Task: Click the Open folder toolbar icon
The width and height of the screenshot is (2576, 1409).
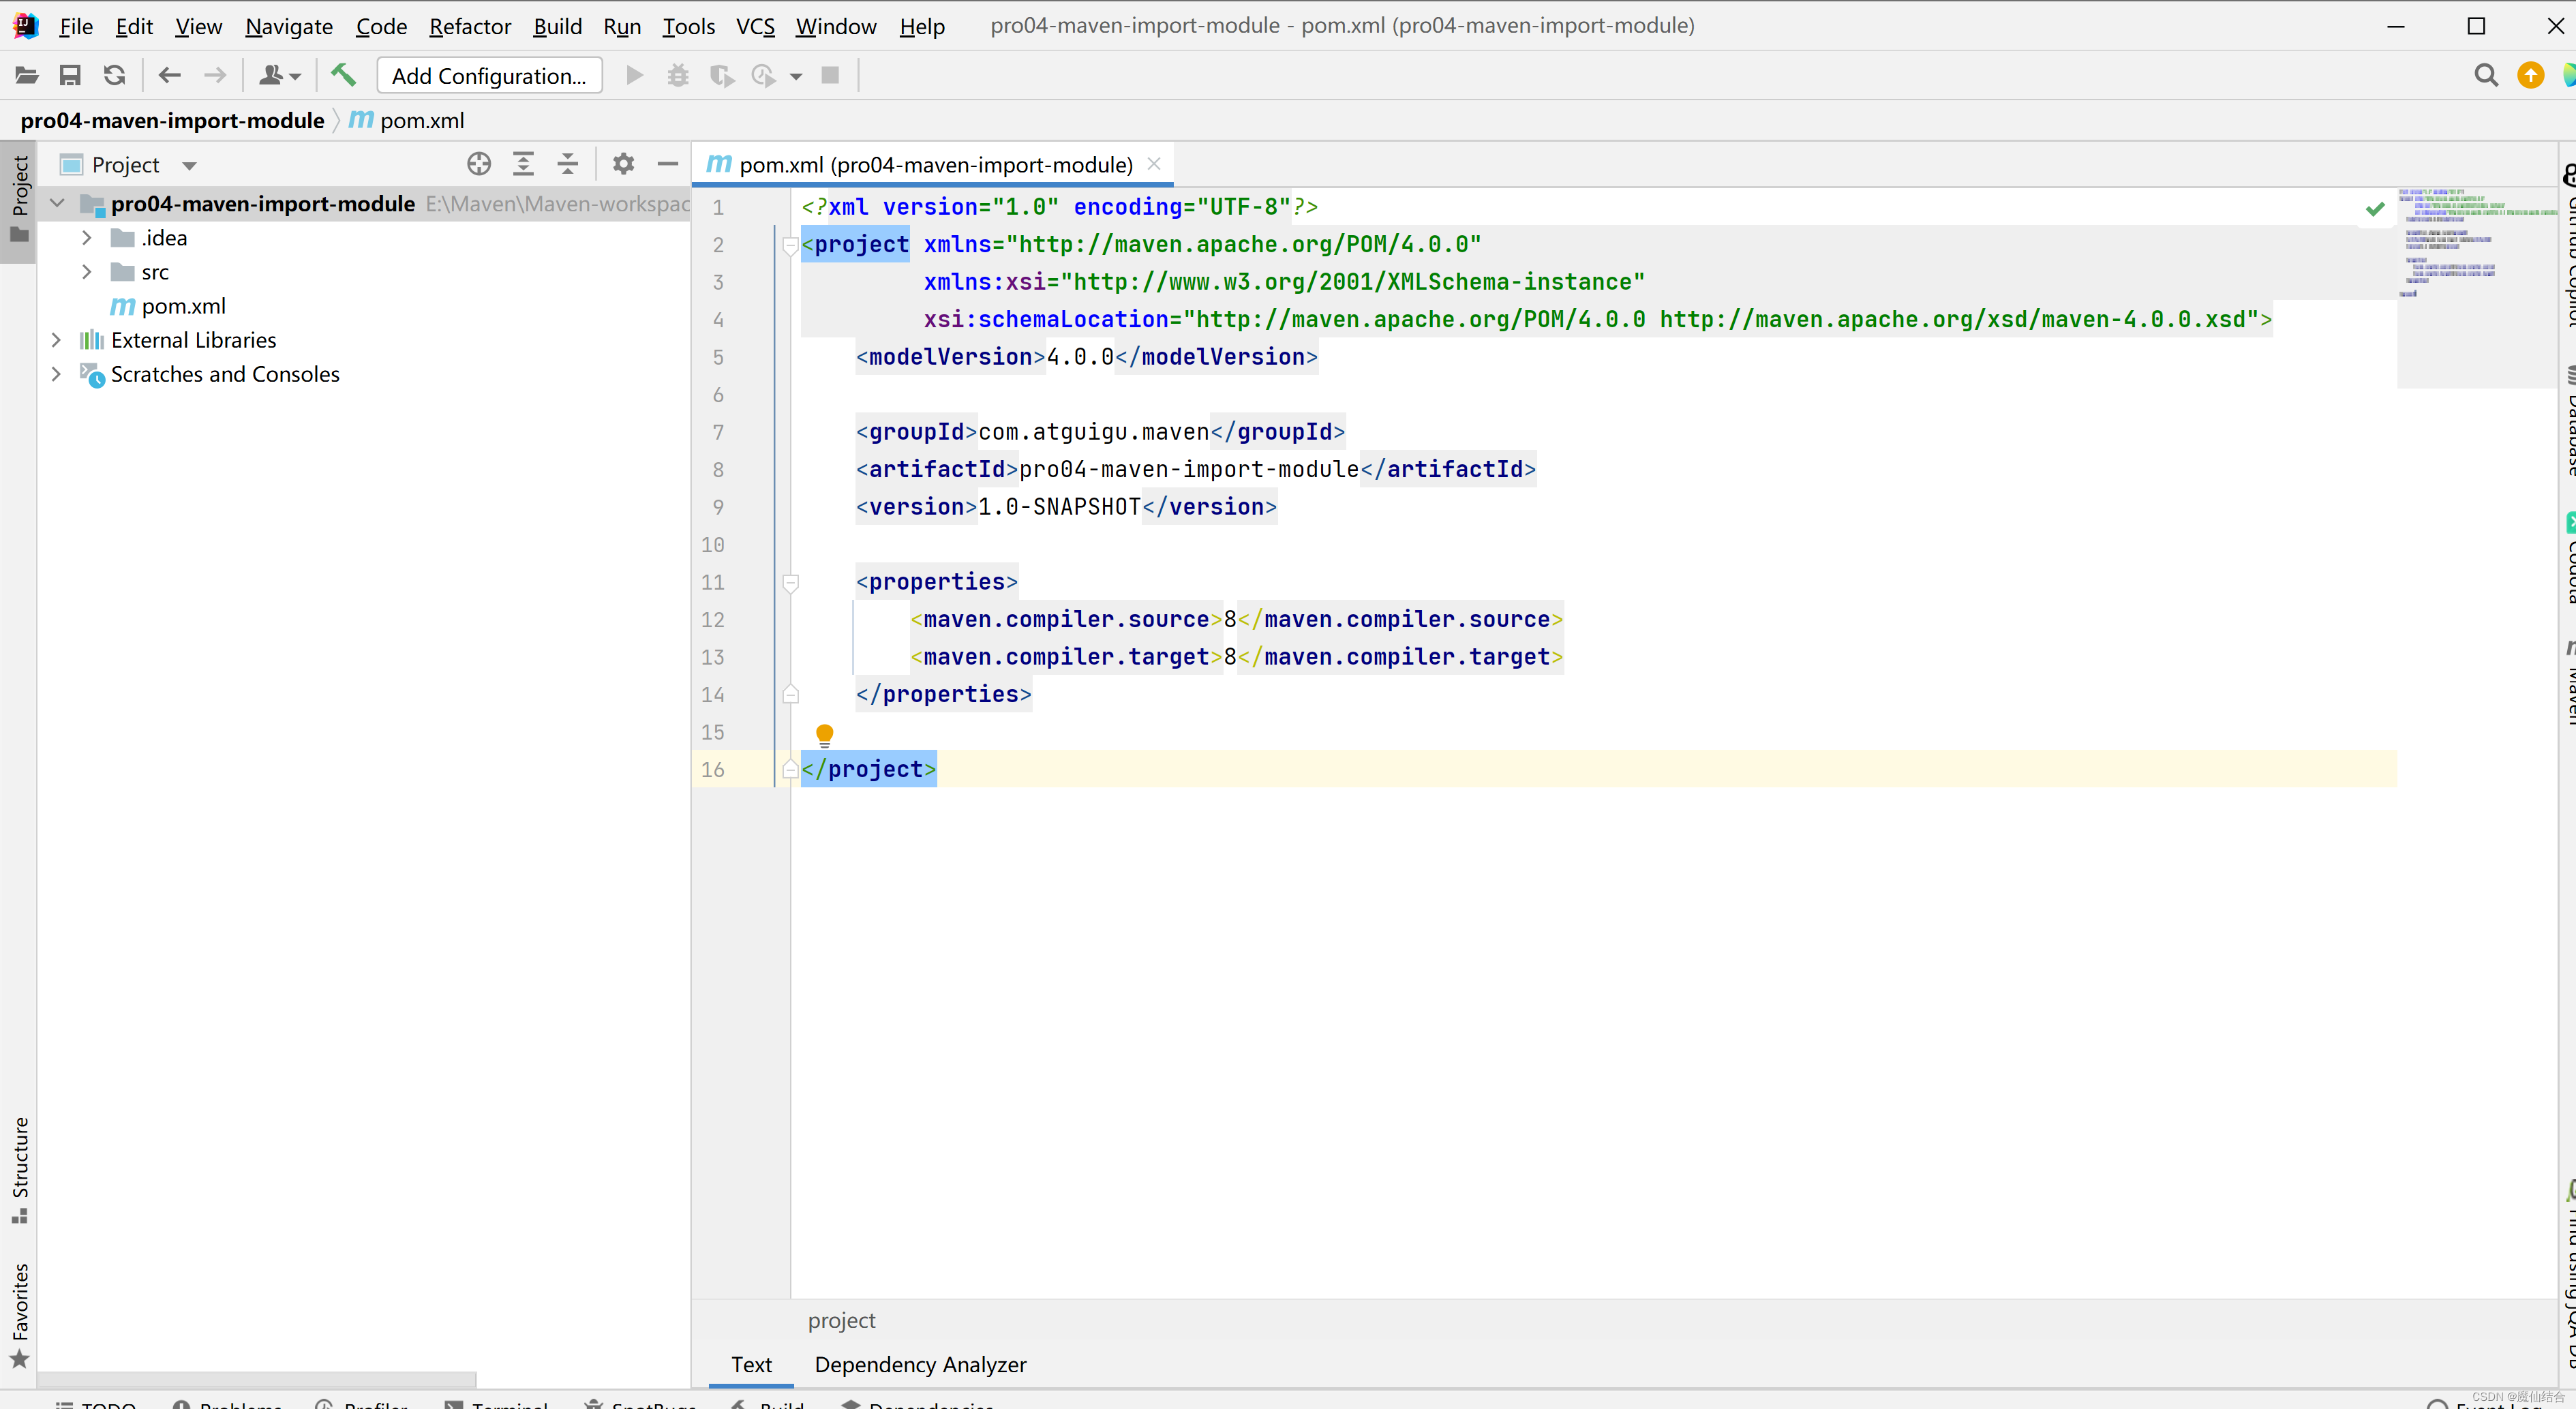Action: (x=27, y=76)
